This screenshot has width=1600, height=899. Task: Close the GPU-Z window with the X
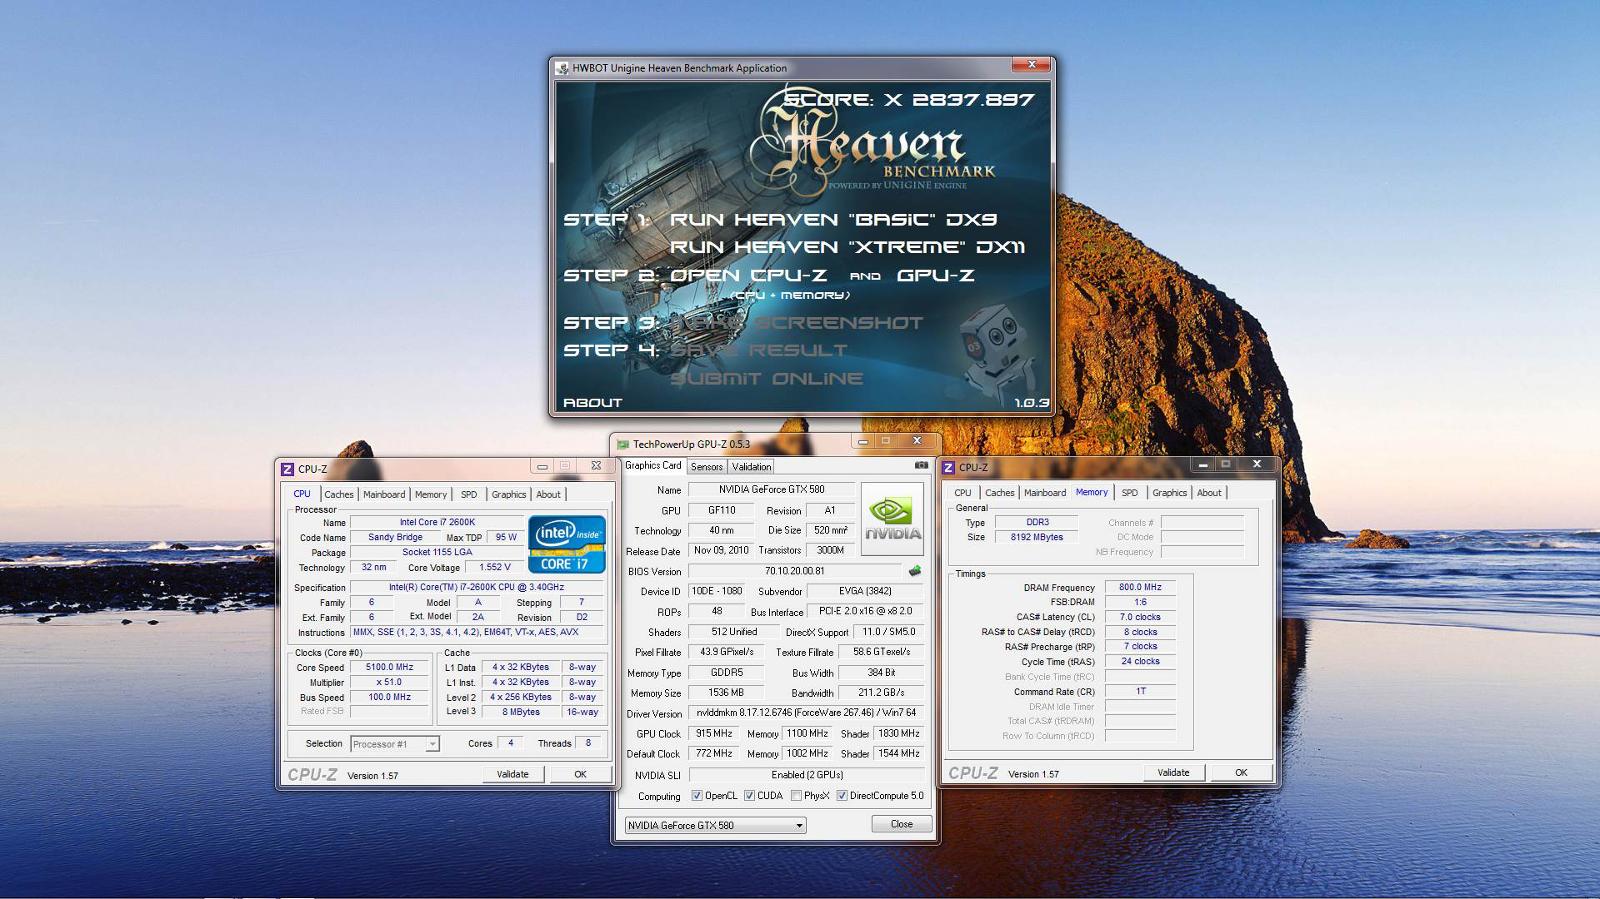click(x=916, y=441)
